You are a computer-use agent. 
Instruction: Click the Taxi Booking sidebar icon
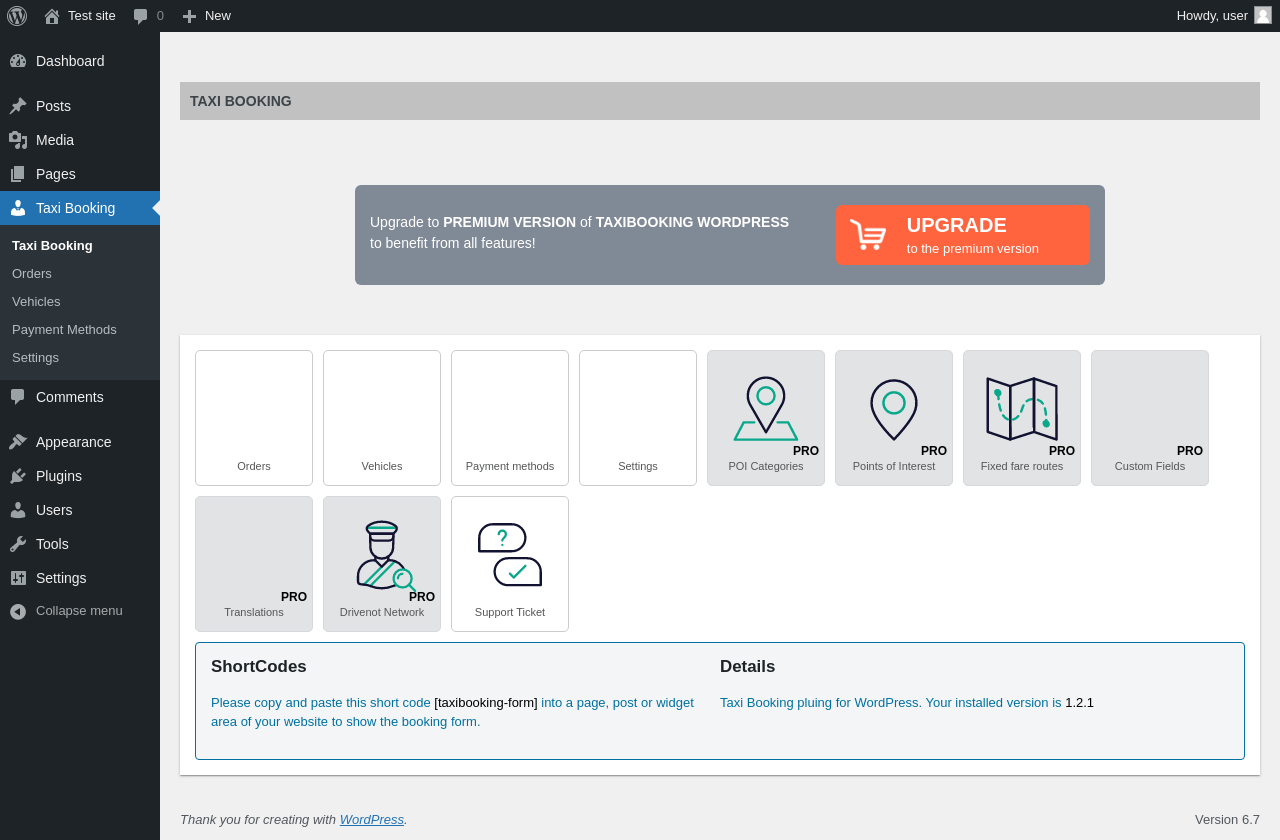tap(18, 208)
